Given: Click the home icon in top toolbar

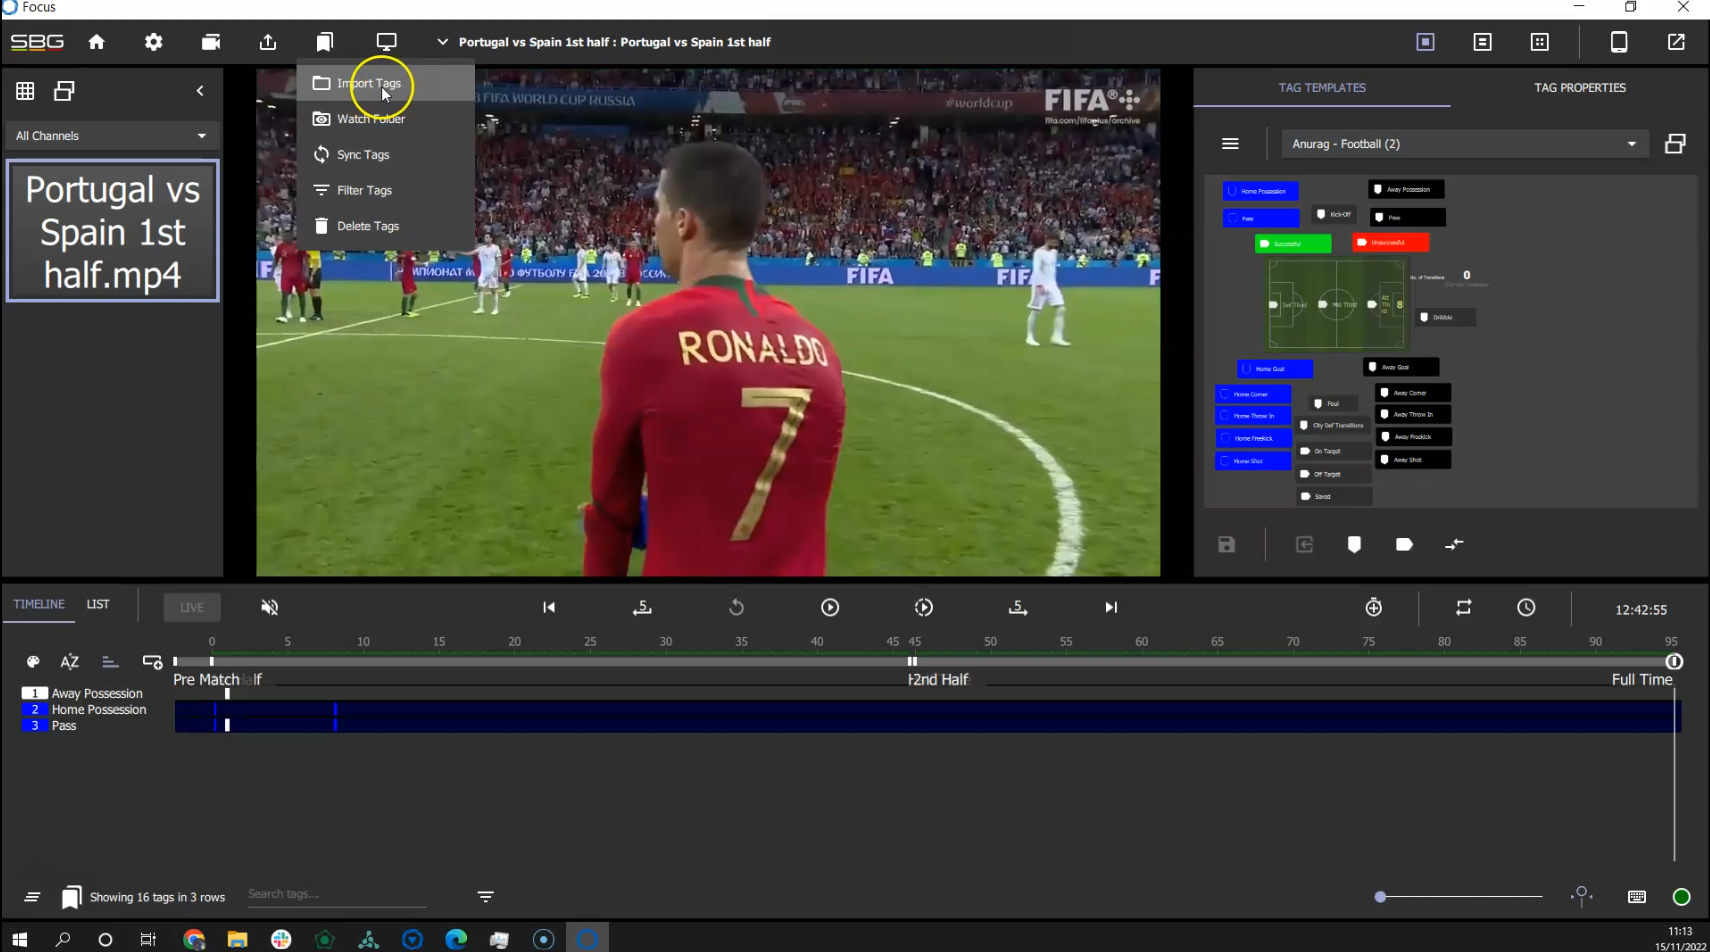Looking at the screenshot, I should [96, 42].
